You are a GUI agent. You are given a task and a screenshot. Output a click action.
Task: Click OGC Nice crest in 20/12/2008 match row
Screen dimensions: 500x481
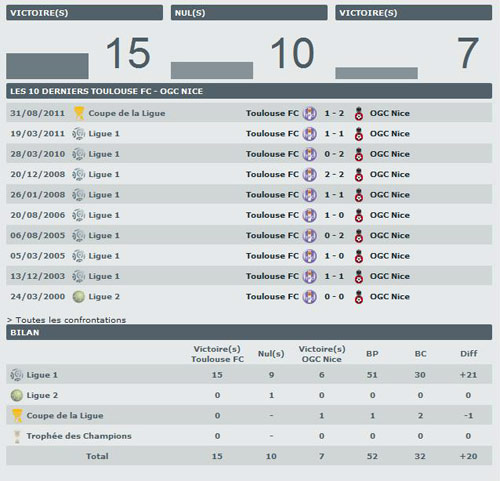point(359,174)
